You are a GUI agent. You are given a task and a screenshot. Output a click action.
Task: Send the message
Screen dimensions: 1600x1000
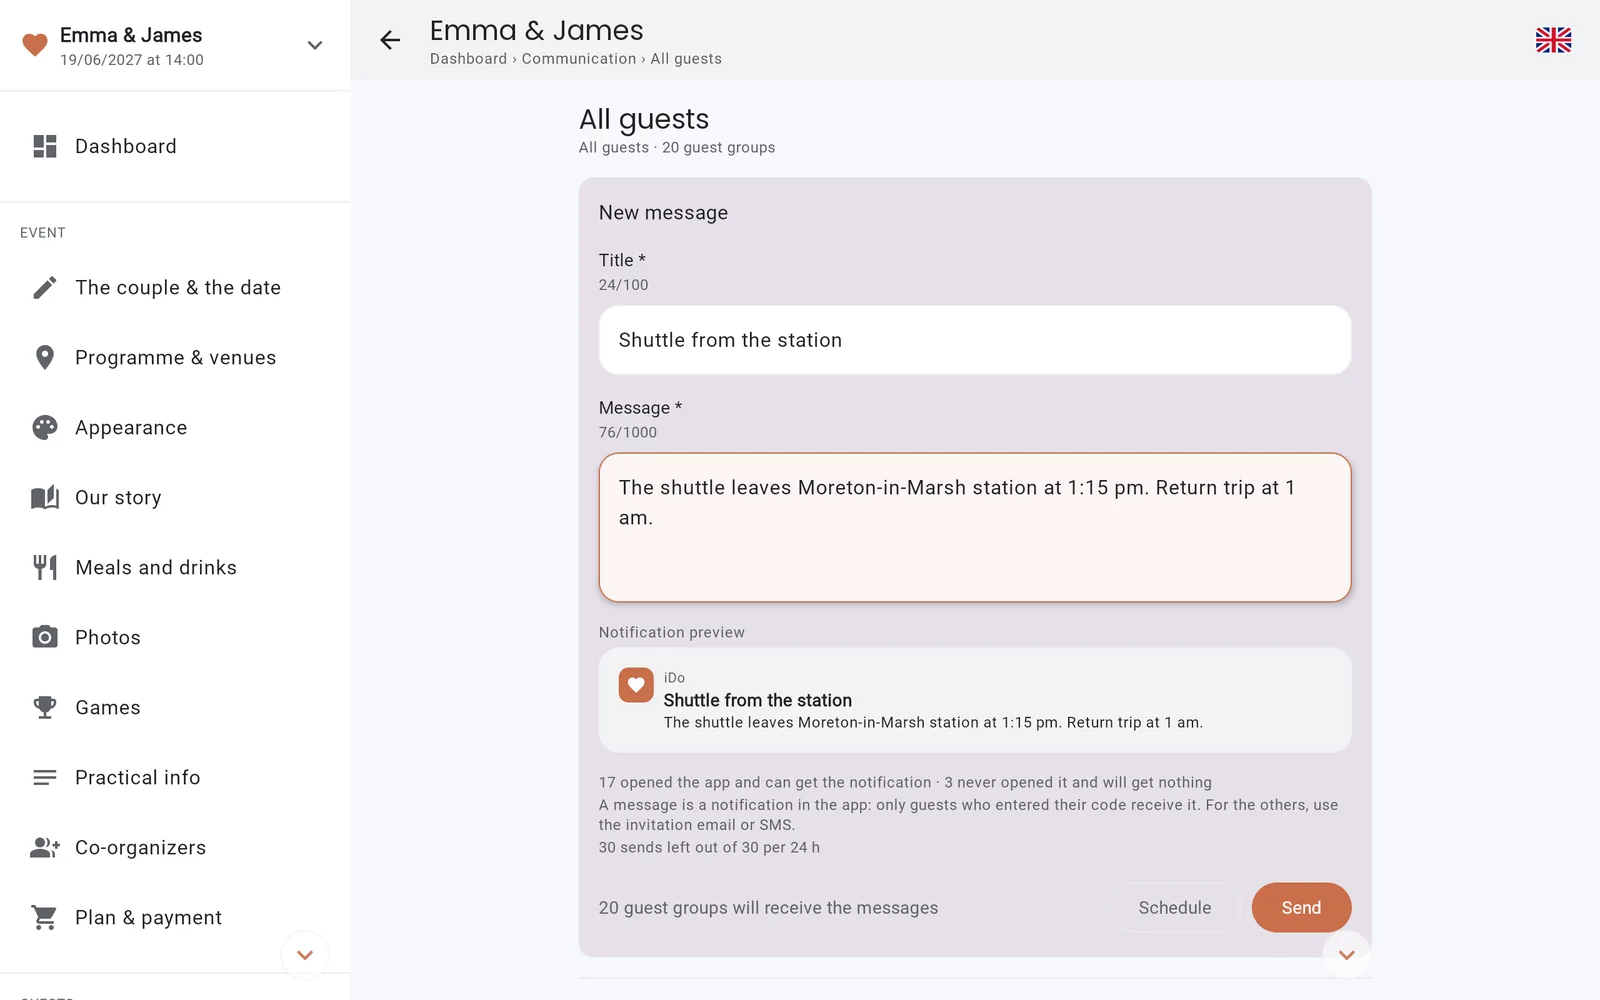(x=1301, y=908)
